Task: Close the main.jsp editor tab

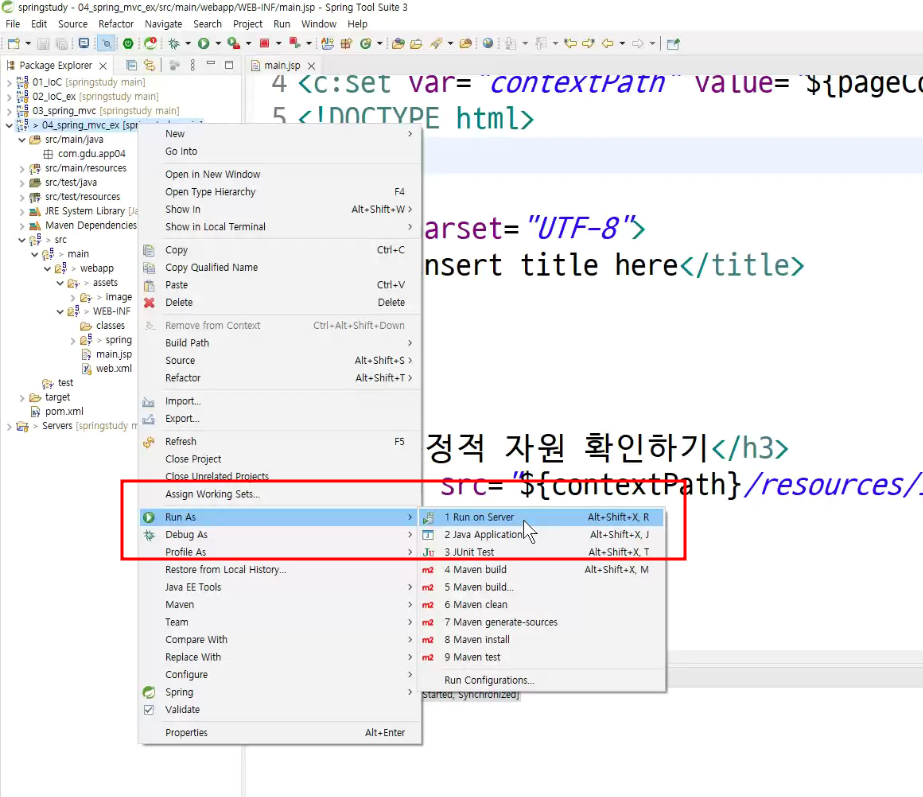Action: pos(311,65)
